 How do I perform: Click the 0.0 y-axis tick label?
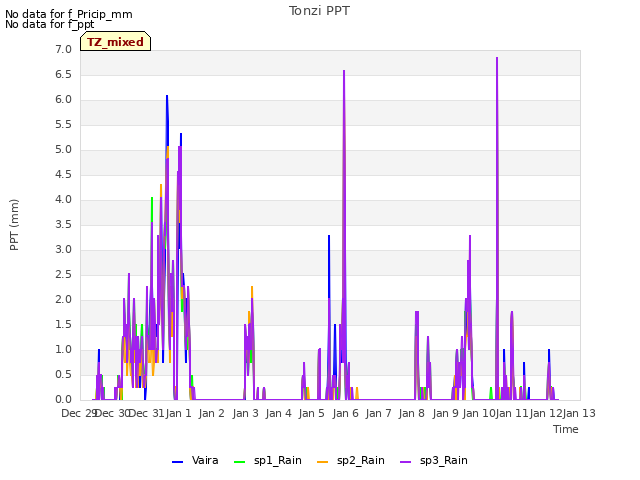tap(63, 400)
